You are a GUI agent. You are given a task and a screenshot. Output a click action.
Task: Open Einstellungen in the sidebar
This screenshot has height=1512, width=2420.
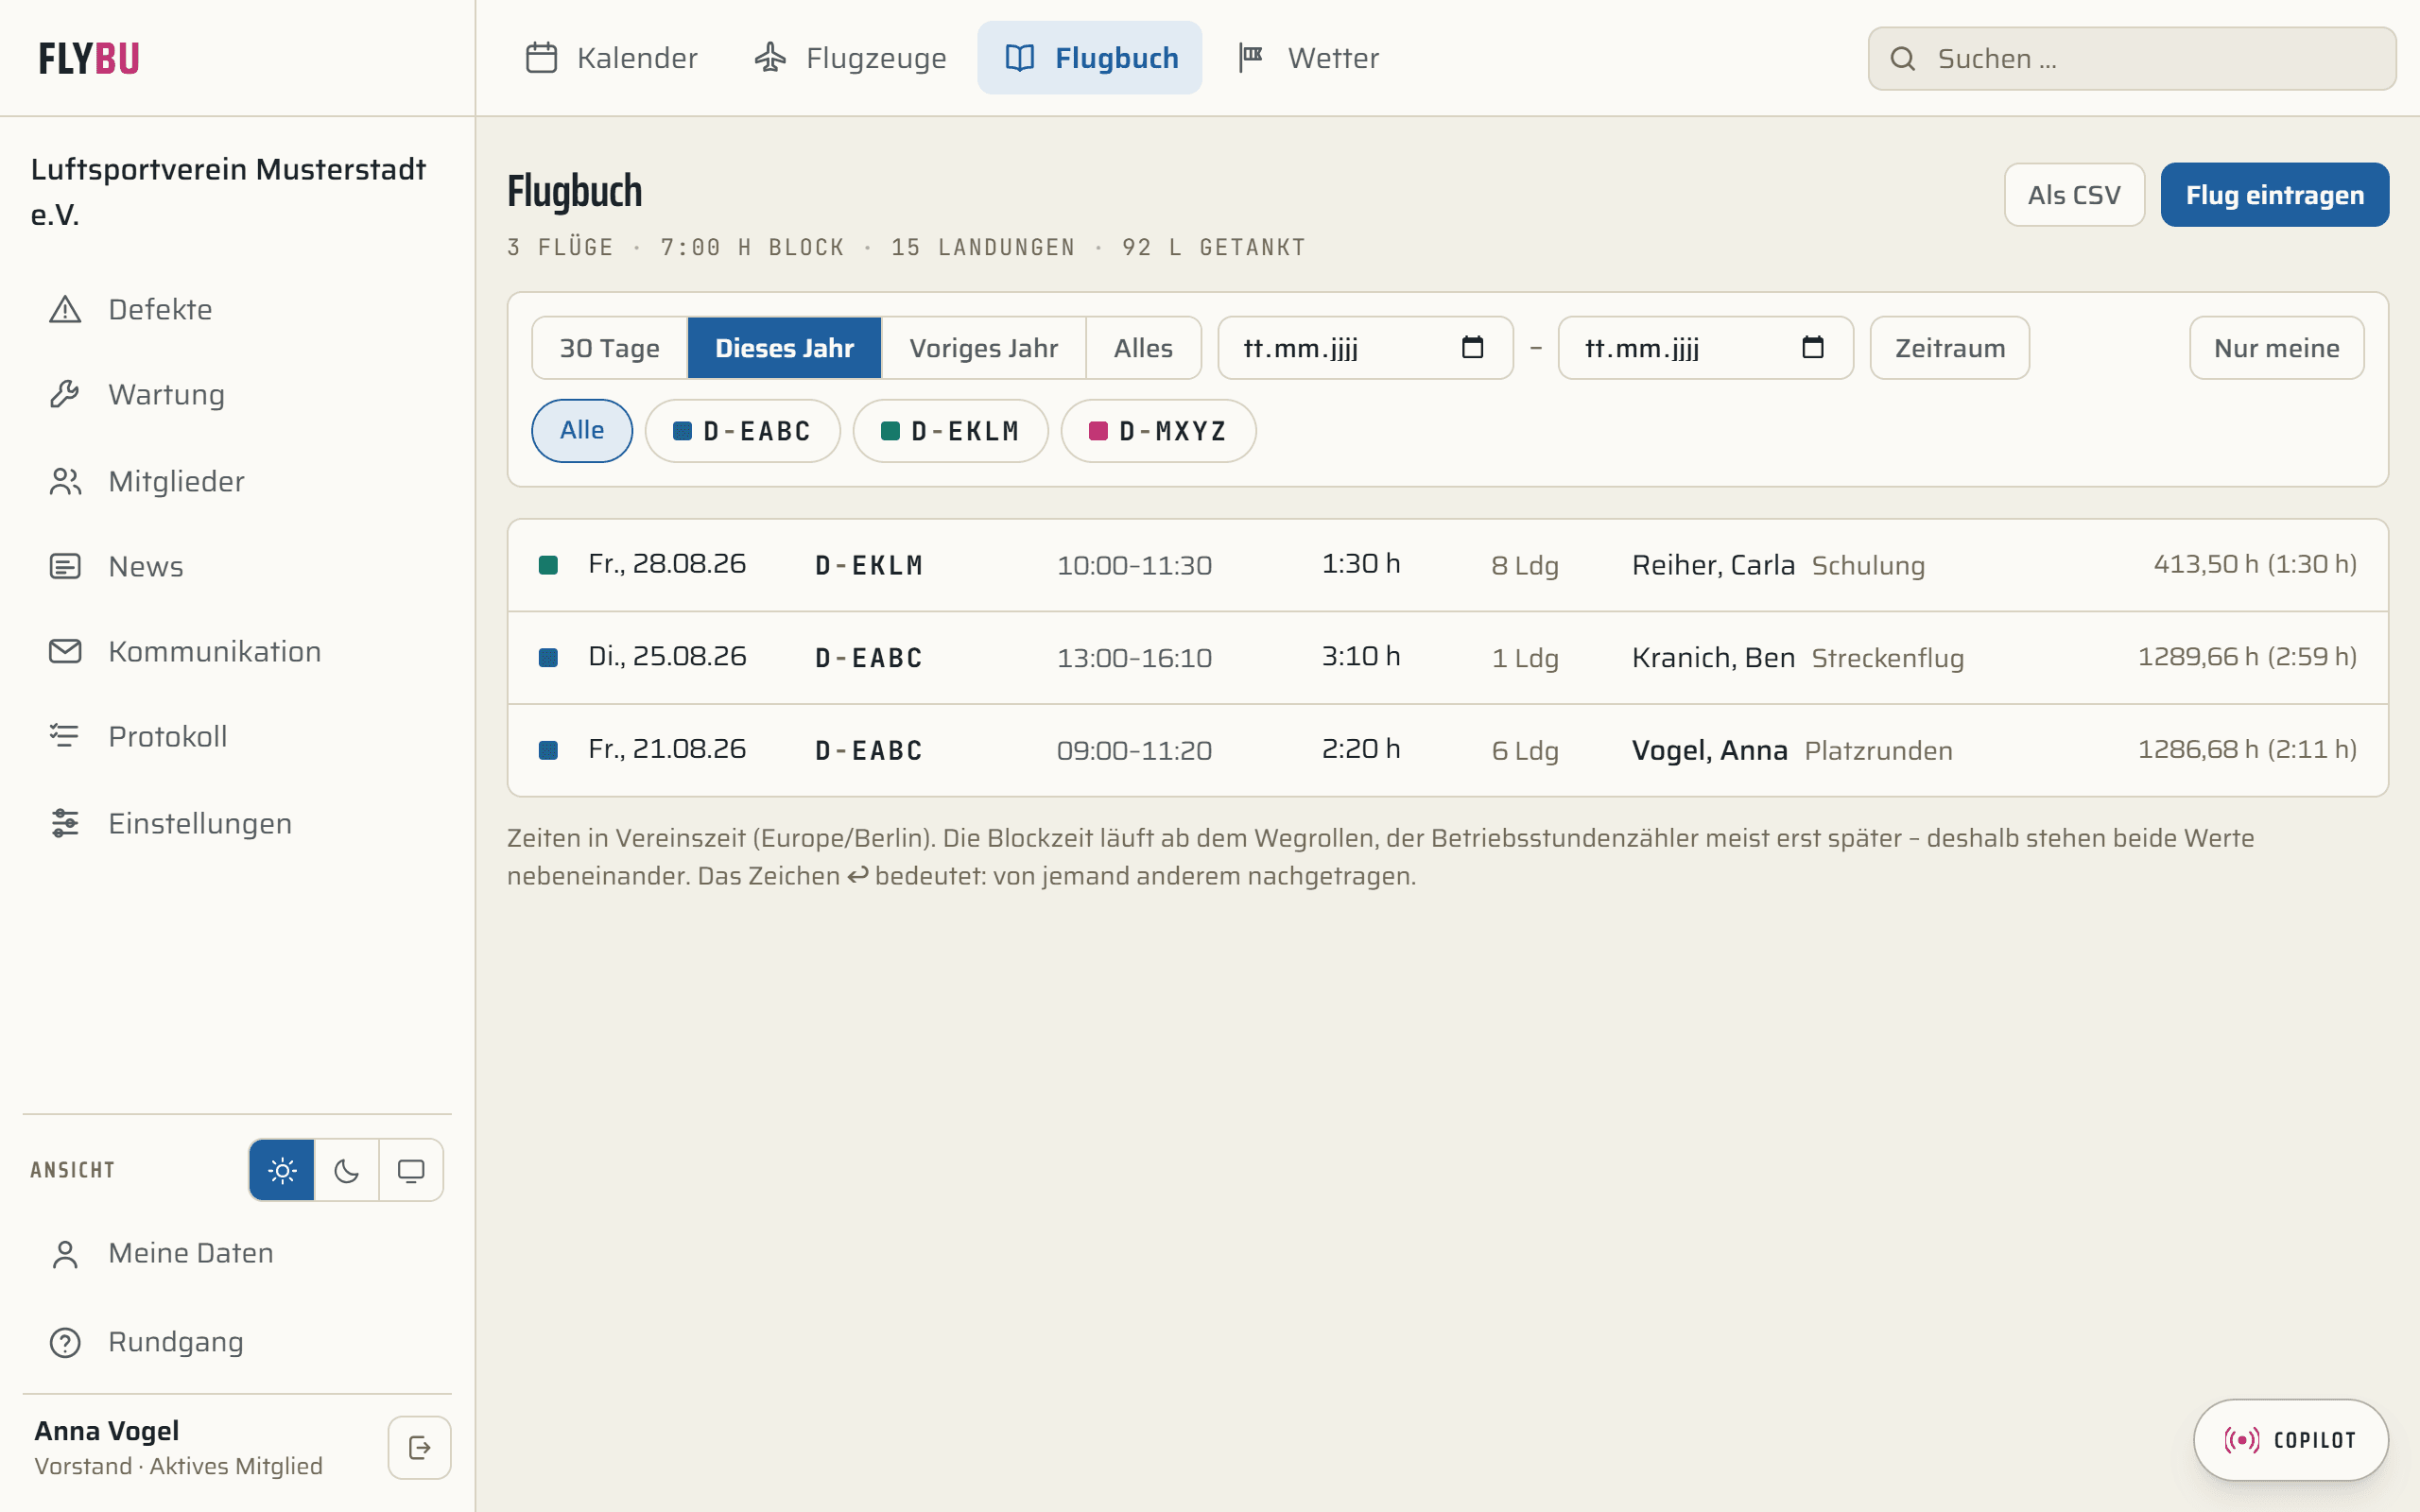(x=237, y=824)
